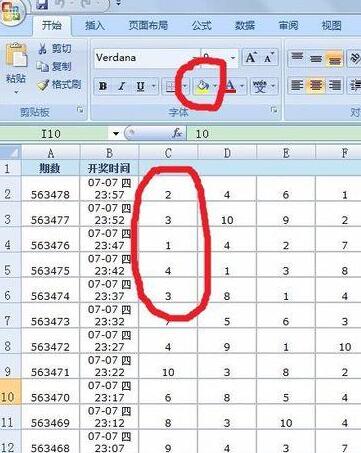Open the Name Box dropdown arrow
361x453 pixels.
(x=116, y=134)
